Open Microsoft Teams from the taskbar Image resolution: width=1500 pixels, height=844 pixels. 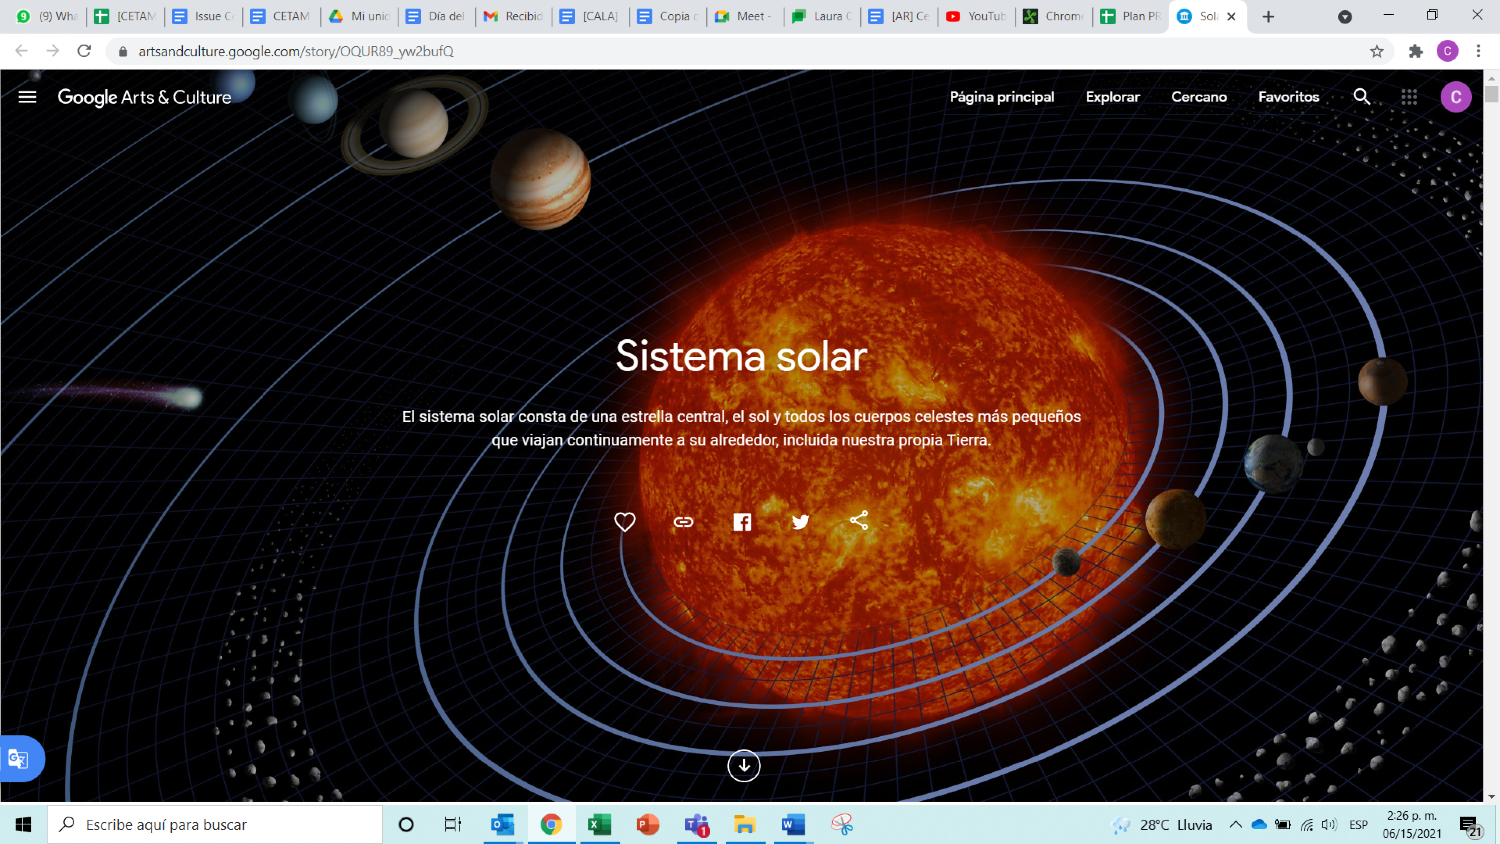tap(697, 824)
